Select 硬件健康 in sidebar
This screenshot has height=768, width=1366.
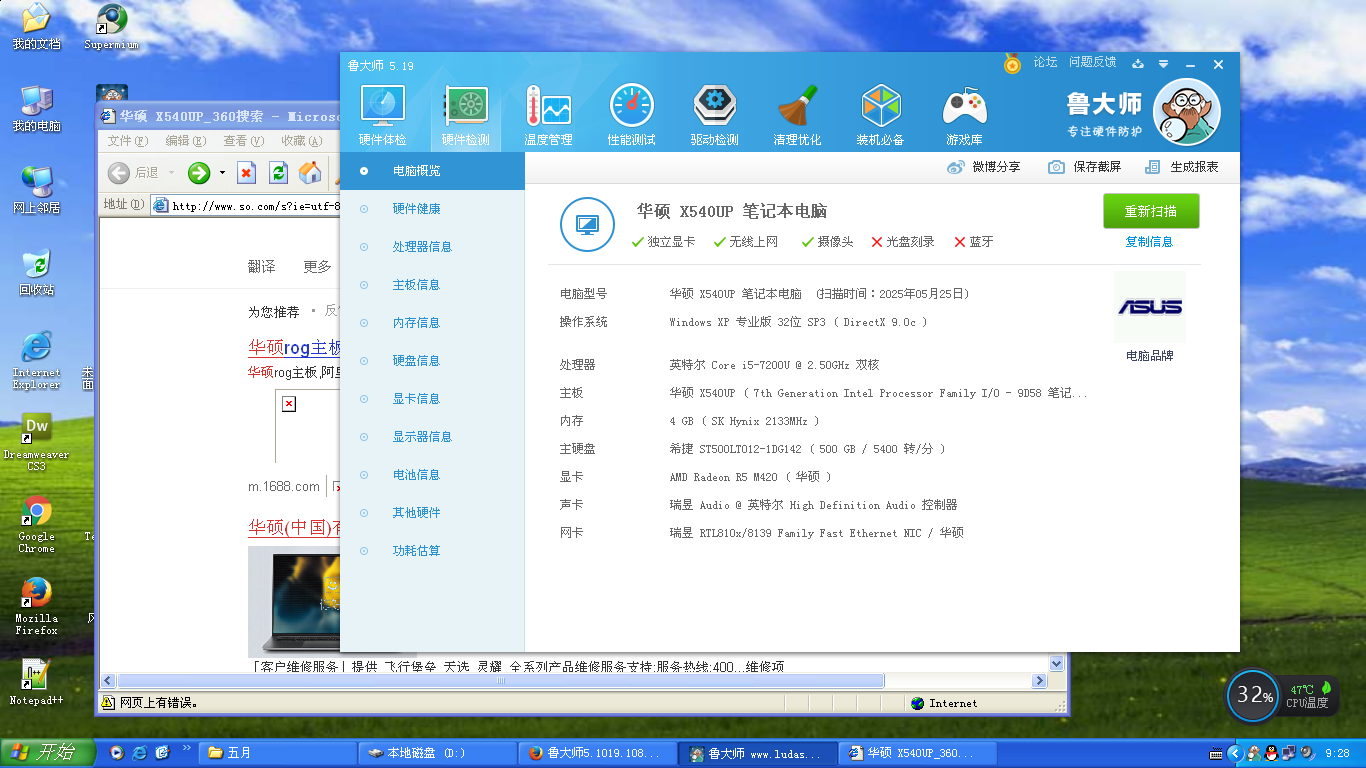click(x=432, y=209)
